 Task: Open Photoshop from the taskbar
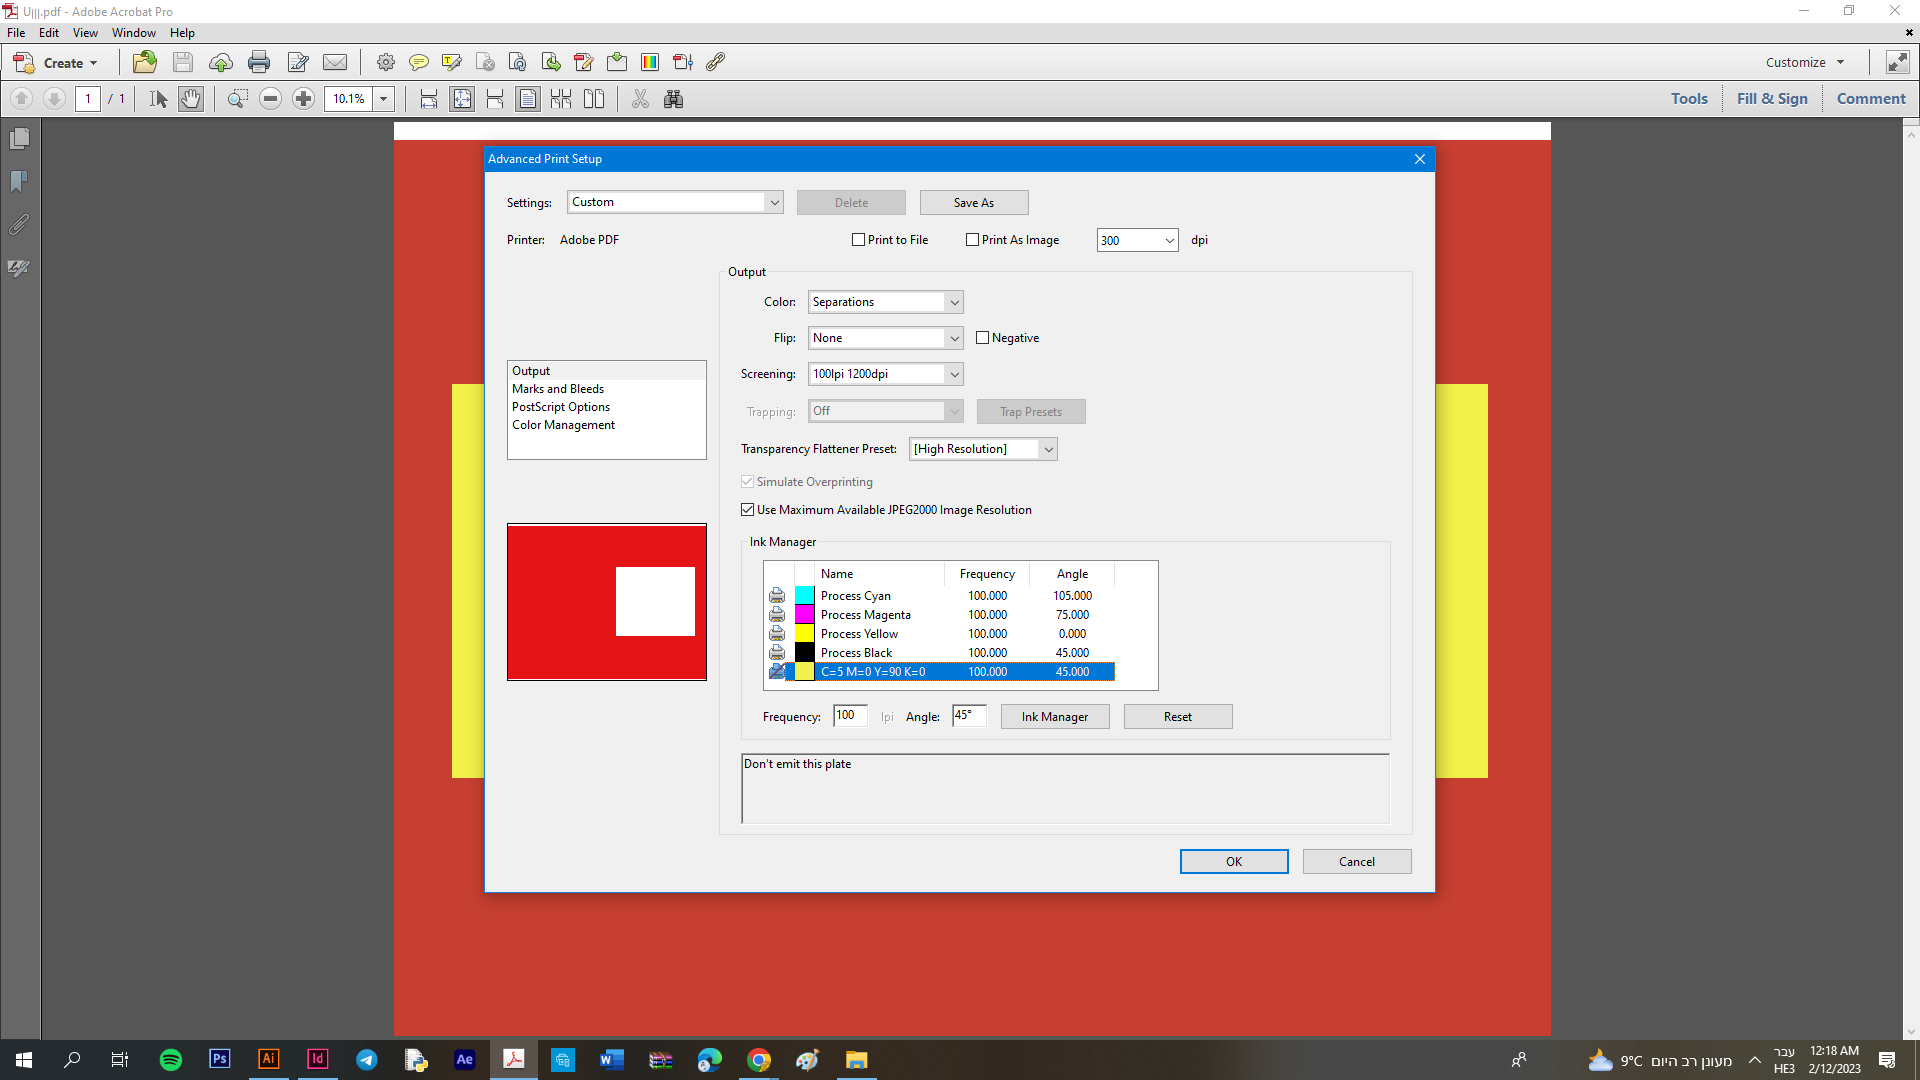219,1059
